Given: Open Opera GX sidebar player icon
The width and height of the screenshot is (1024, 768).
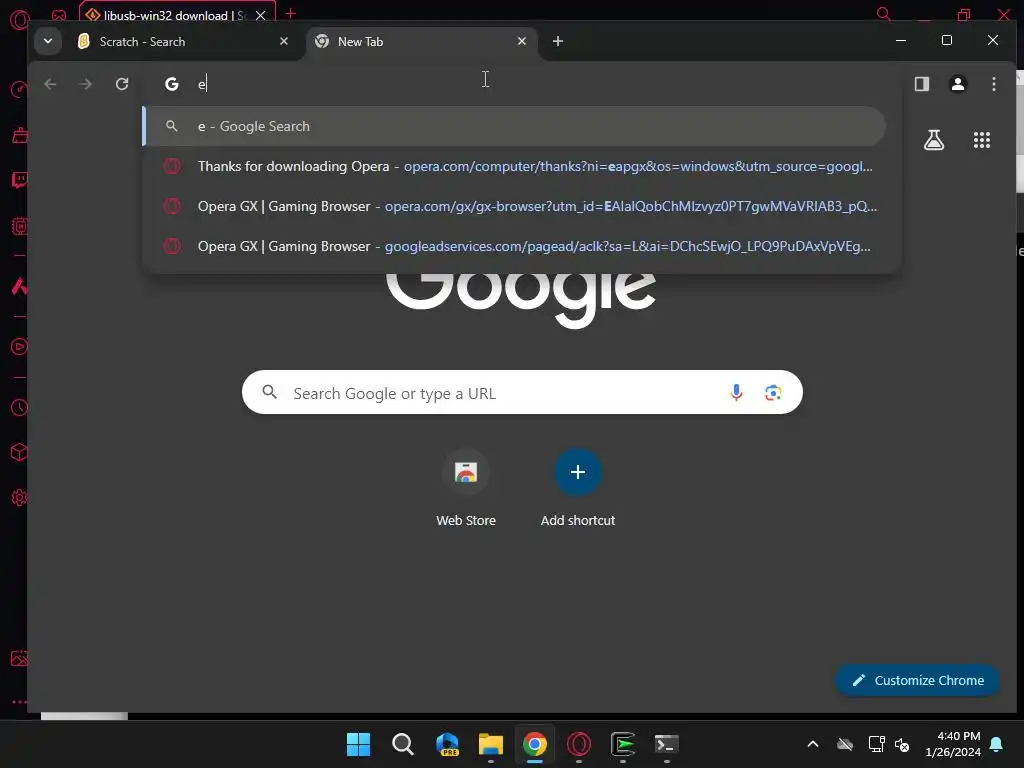Looking at the screenshot, I should pyautogui.click(x=20, y=347).
